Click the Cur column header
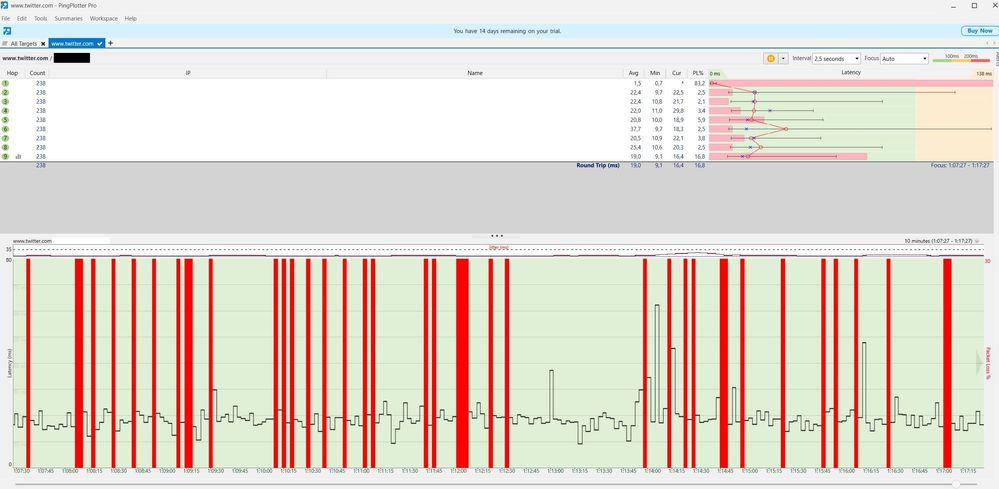The width and height of the screenshot is (999, 489). (x=676, y=73)
